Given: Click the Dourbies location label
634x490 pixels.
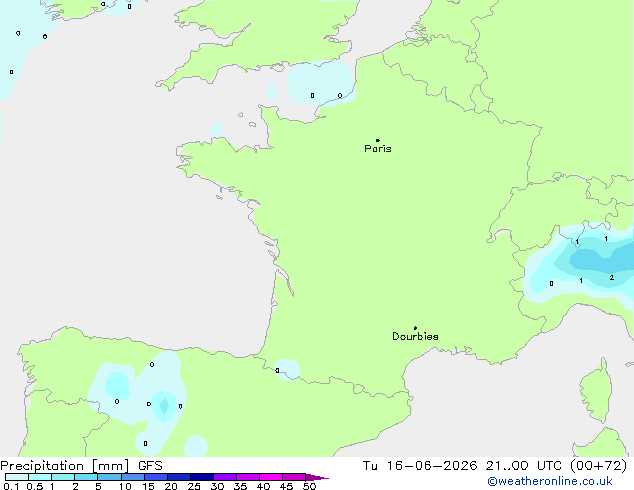Looking at the screenshot, I should coord(415,336).
